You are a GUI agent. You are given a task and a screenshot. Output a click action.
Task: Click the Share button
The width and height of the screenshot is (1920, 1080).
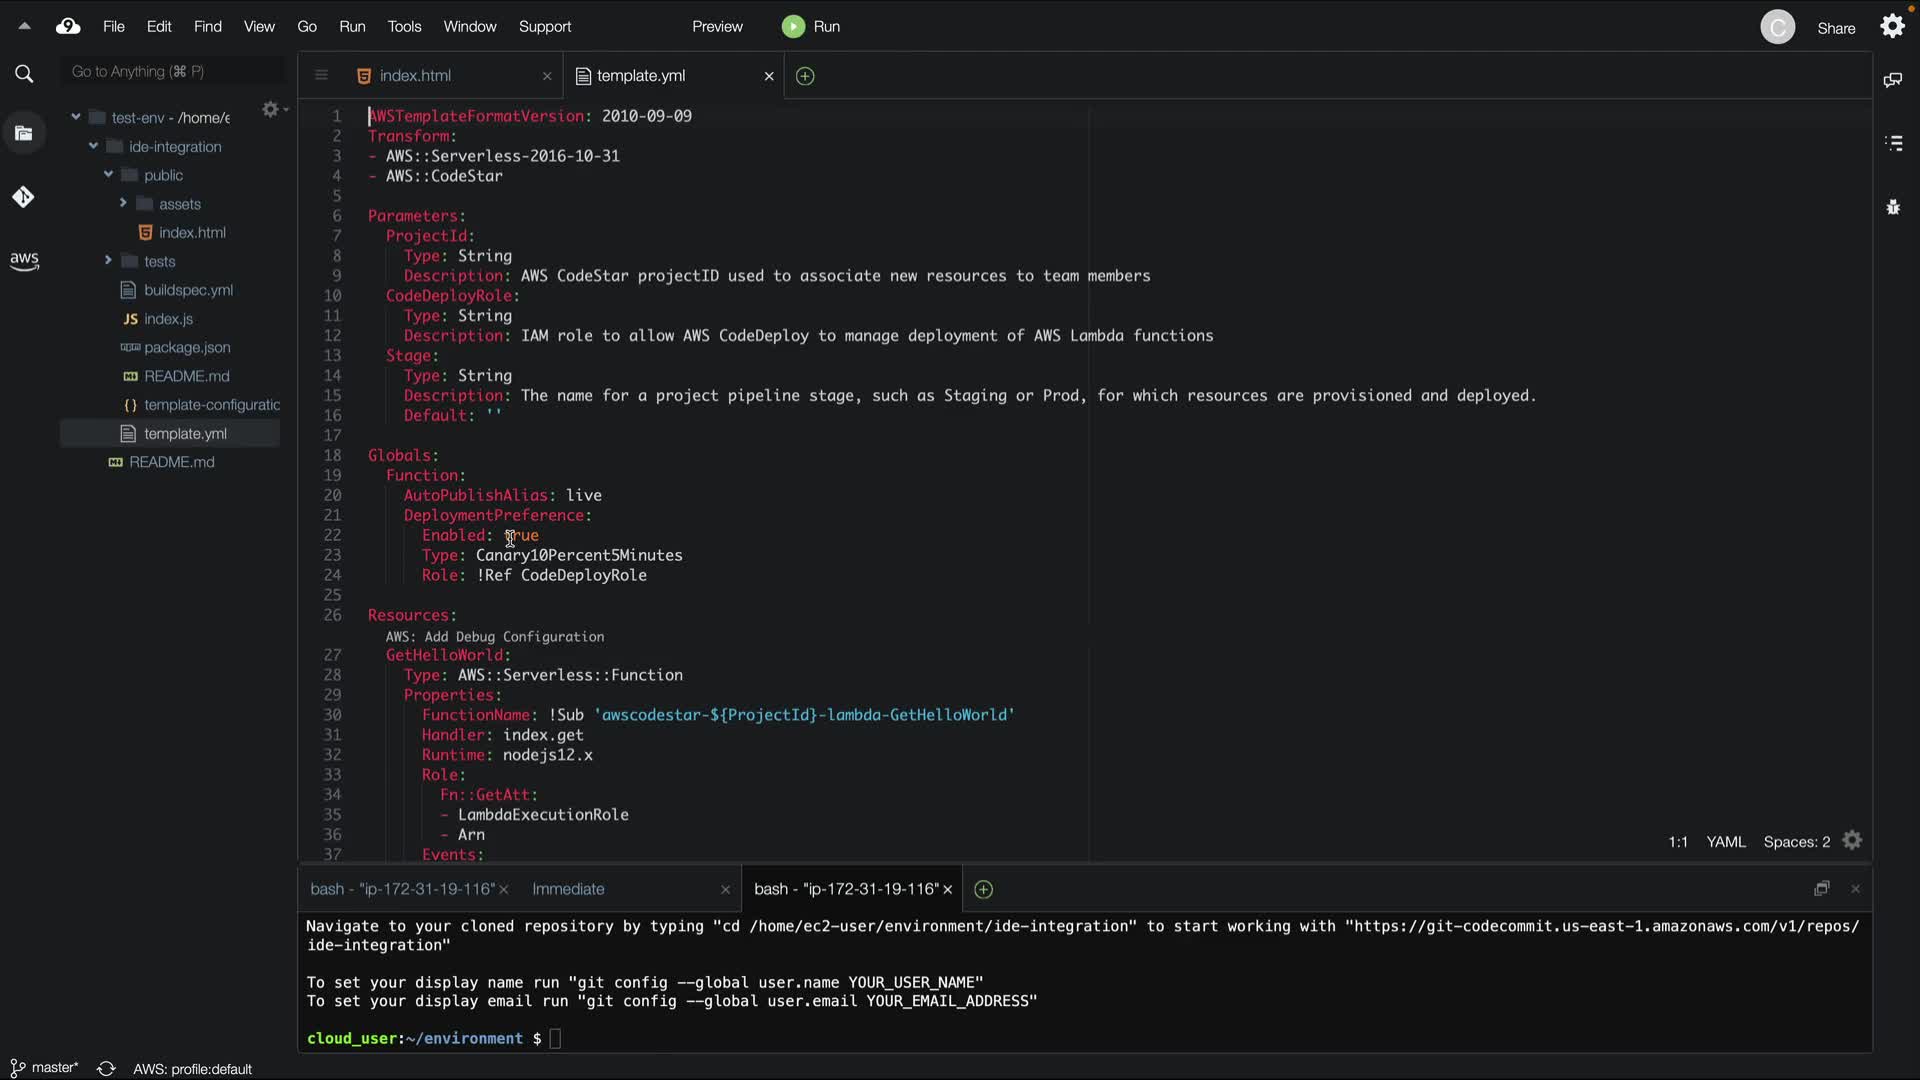click(x=1835, y=28)
